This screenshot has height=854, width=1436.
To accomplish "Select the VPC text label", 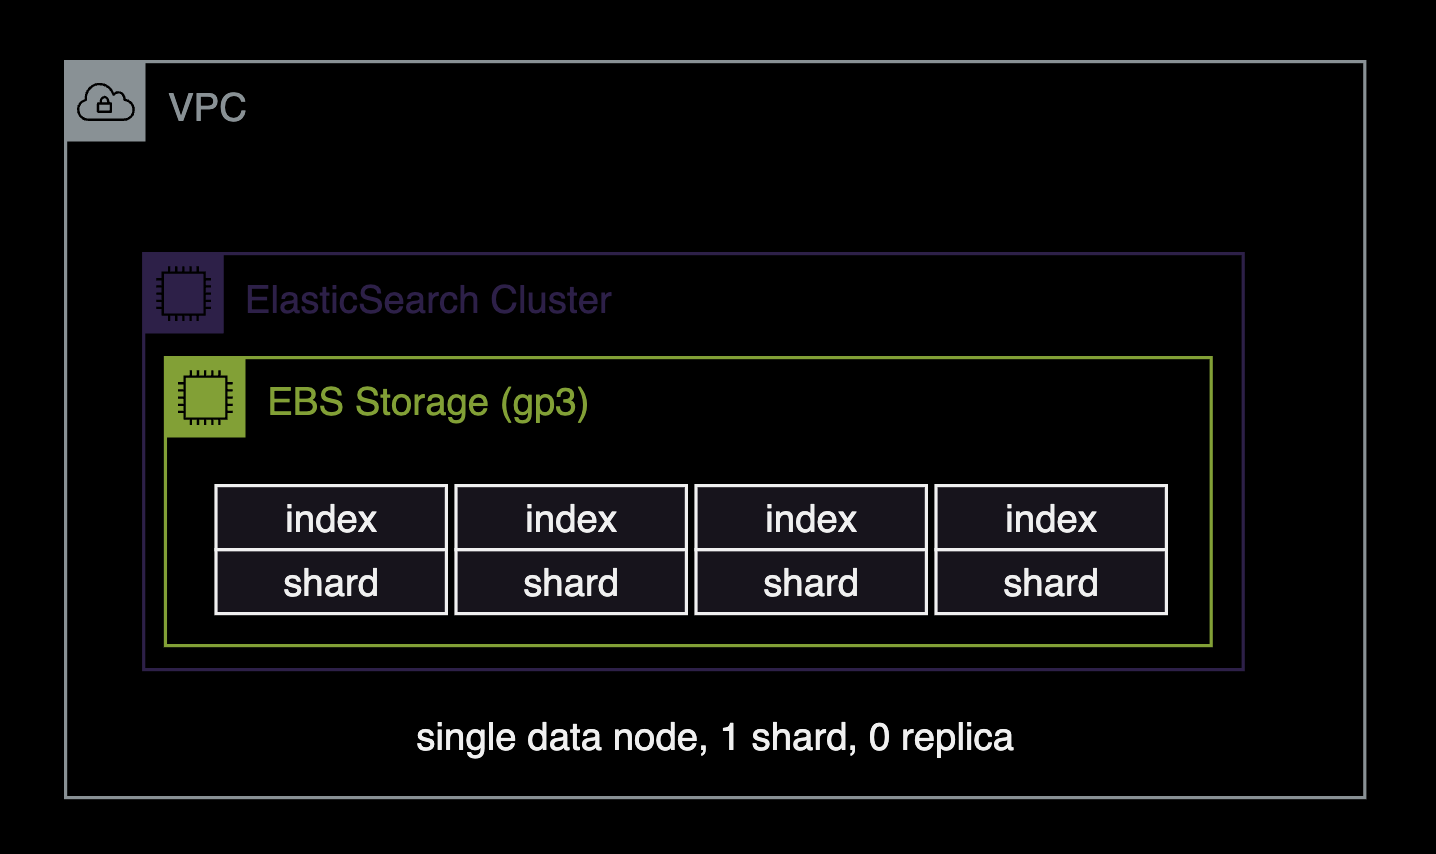I will click(x=207, y=108).
